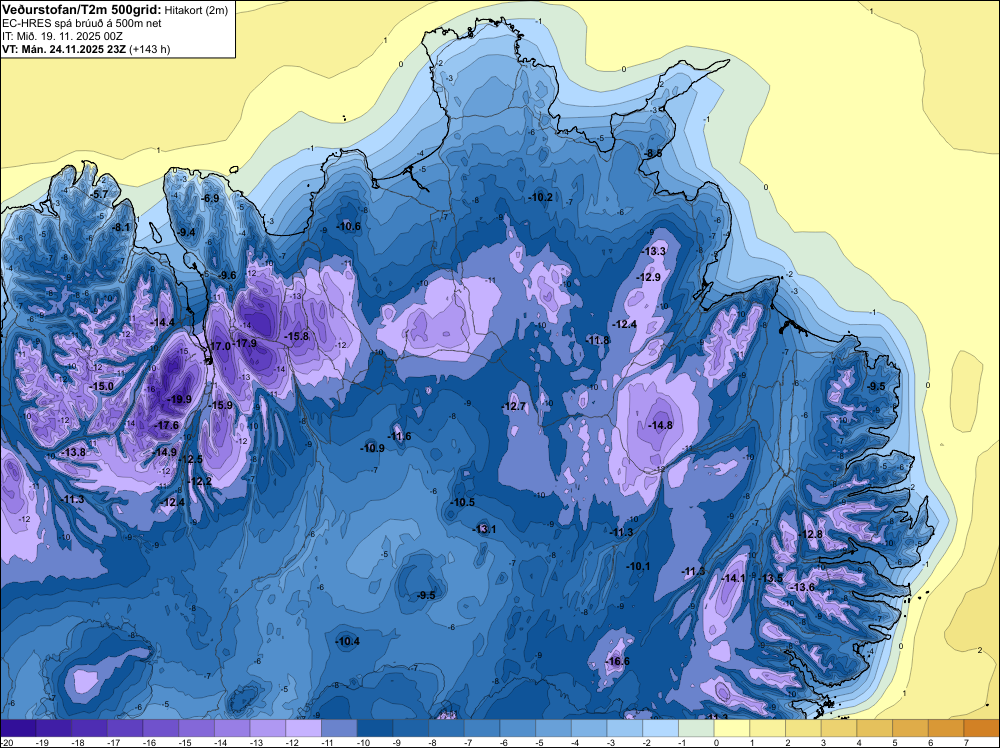Image resolution: width=1000 pixels, height=748 pixels.
Task: Click the -12.2 temperature label
Action: (x=200, y=481)
